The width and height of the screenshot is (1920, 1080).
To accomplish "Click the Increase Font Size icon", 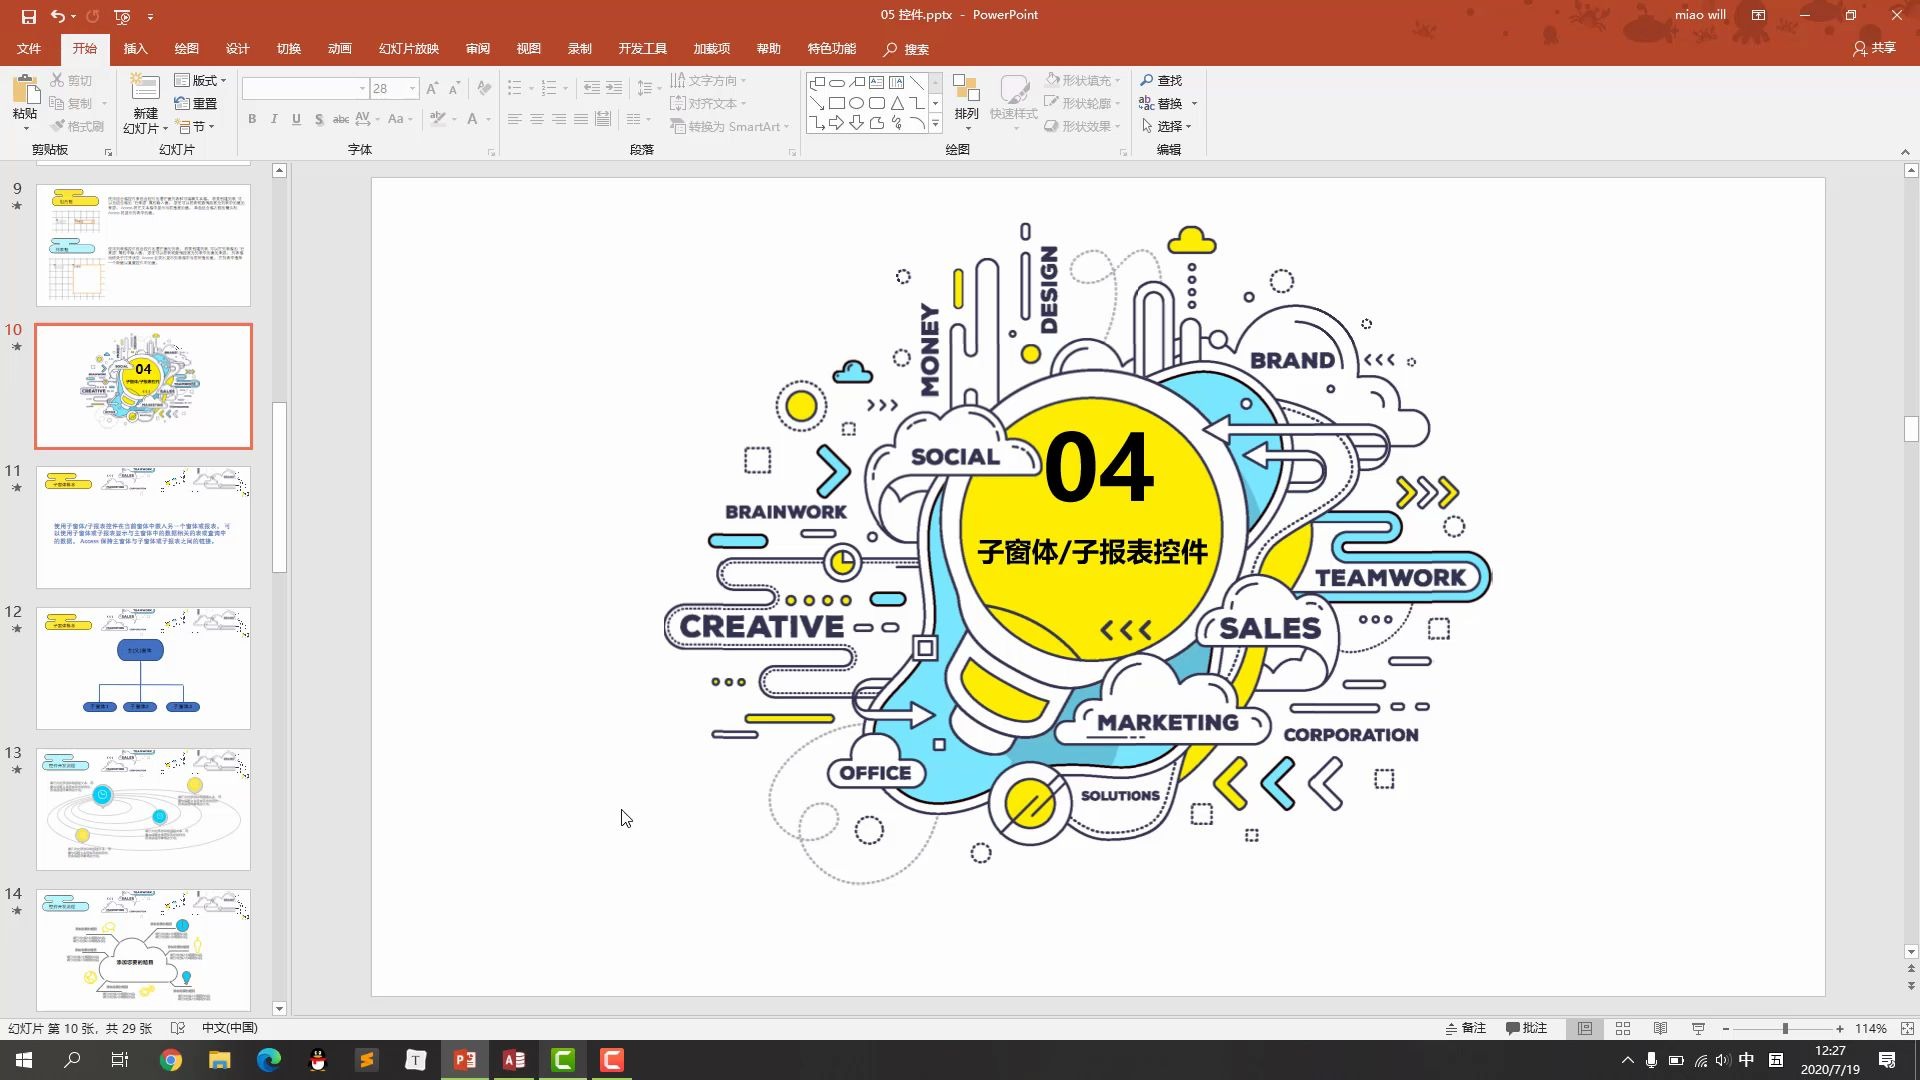I will [x=432, y=89].
